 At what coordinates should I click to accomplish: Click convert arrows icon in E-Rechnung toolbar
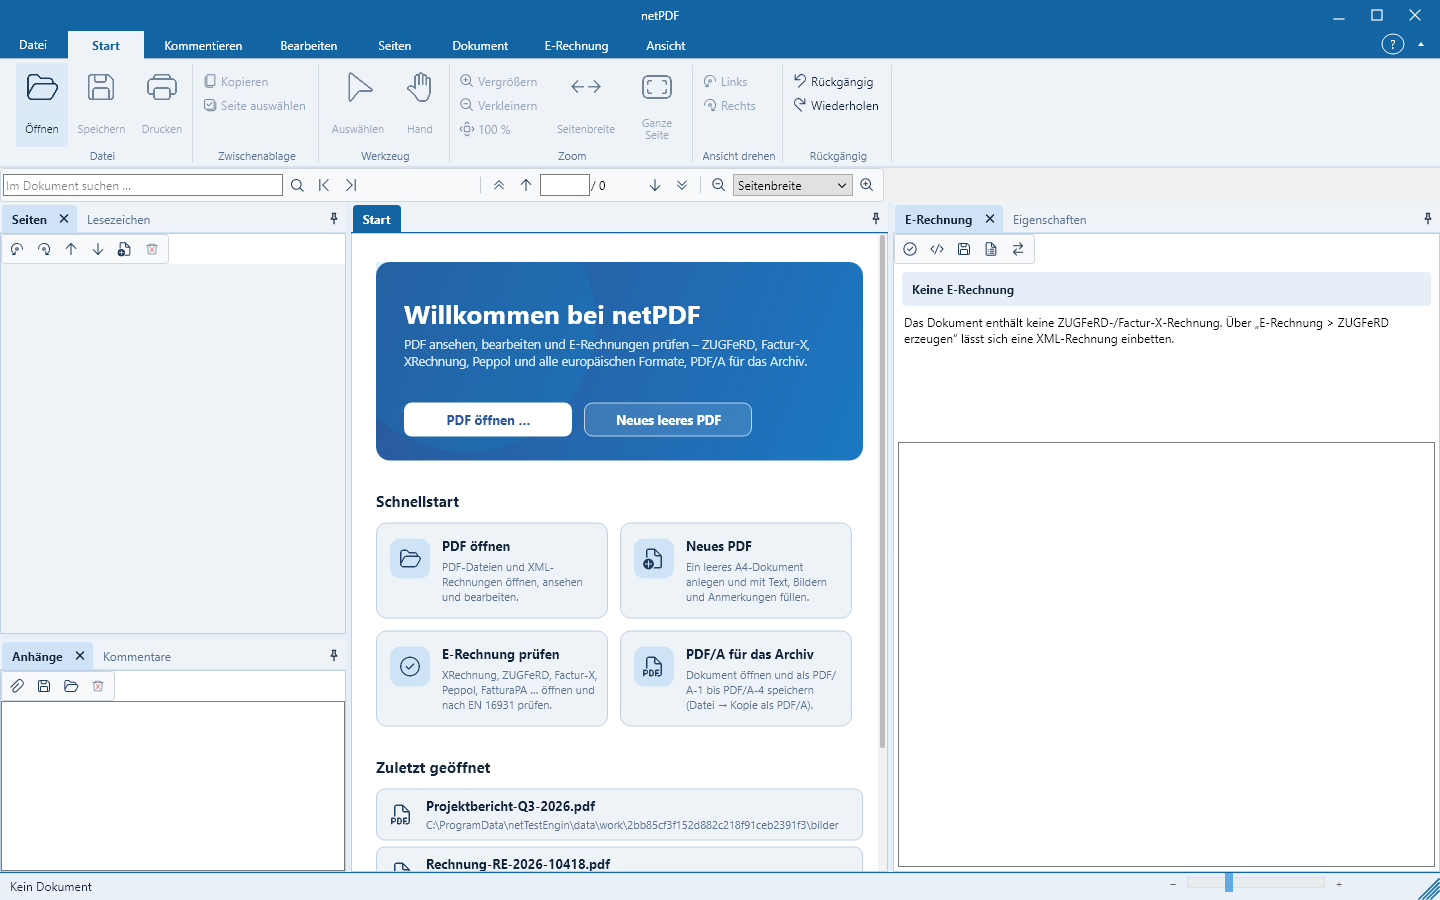click(1018, 249)
